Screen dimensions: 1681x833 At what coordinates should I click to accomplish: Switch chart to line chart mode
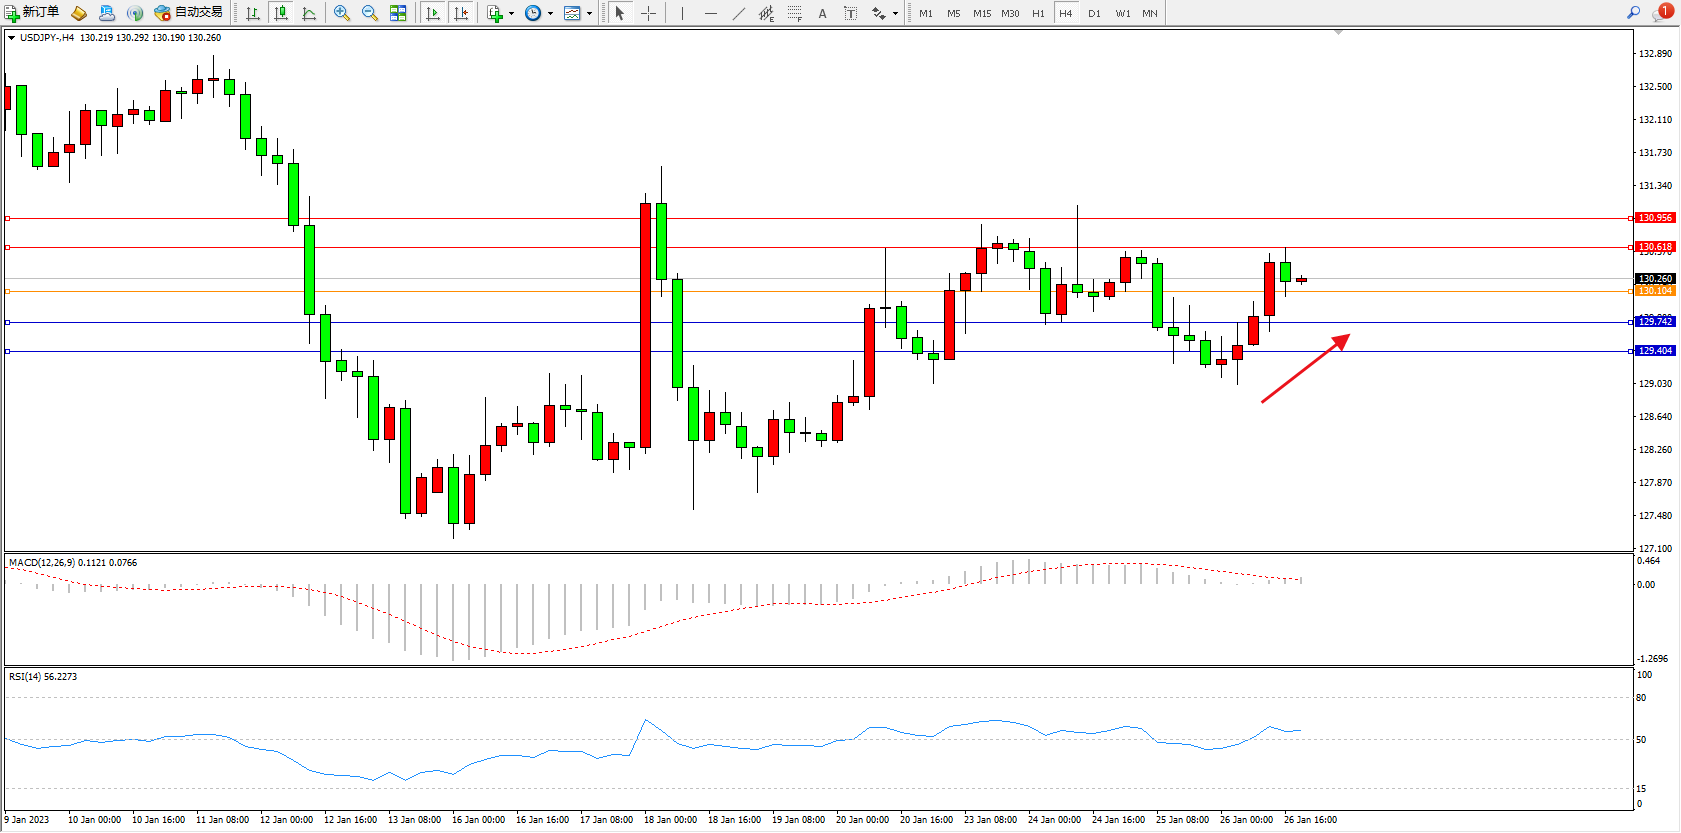[309, 13]
